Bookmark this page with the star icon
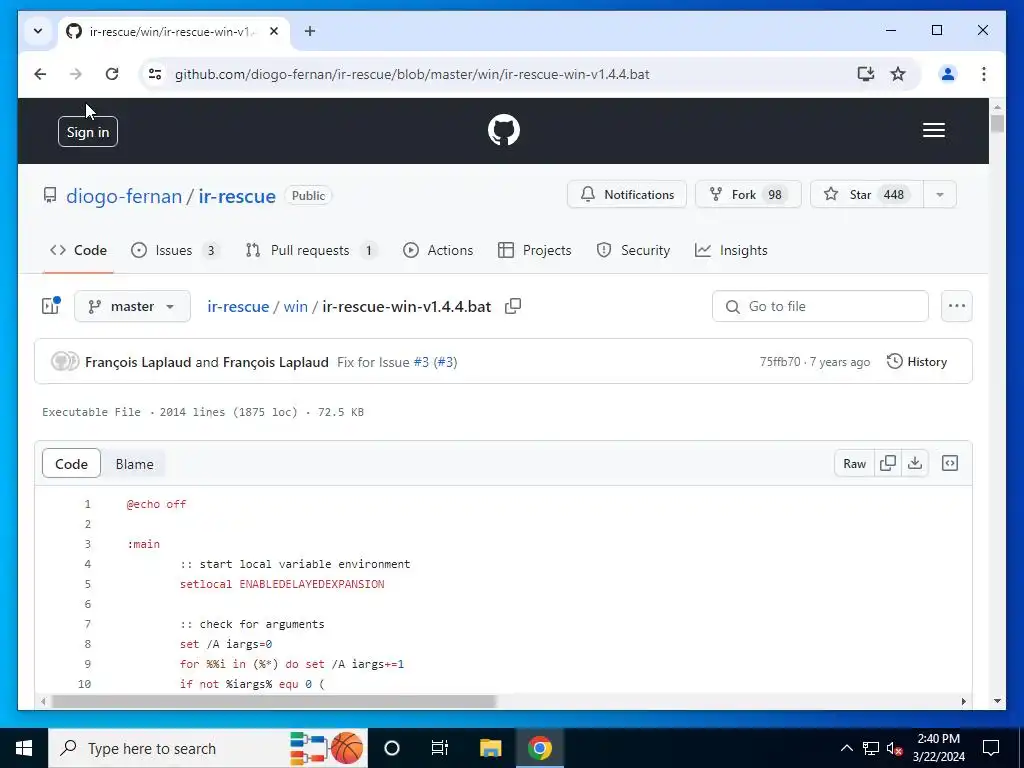Screen dimensions: 1024x768 click(x=898, y=74)
